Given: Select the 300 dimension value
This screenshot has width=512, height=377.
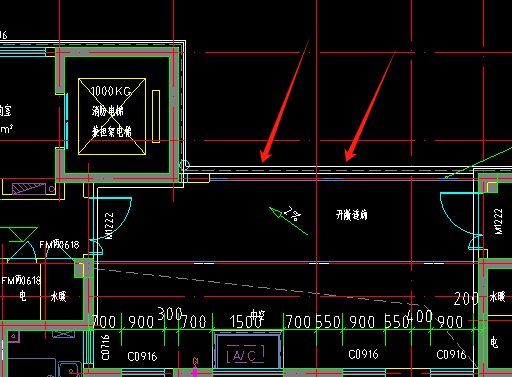Looking at the screenshot, I should coord(170,313).
